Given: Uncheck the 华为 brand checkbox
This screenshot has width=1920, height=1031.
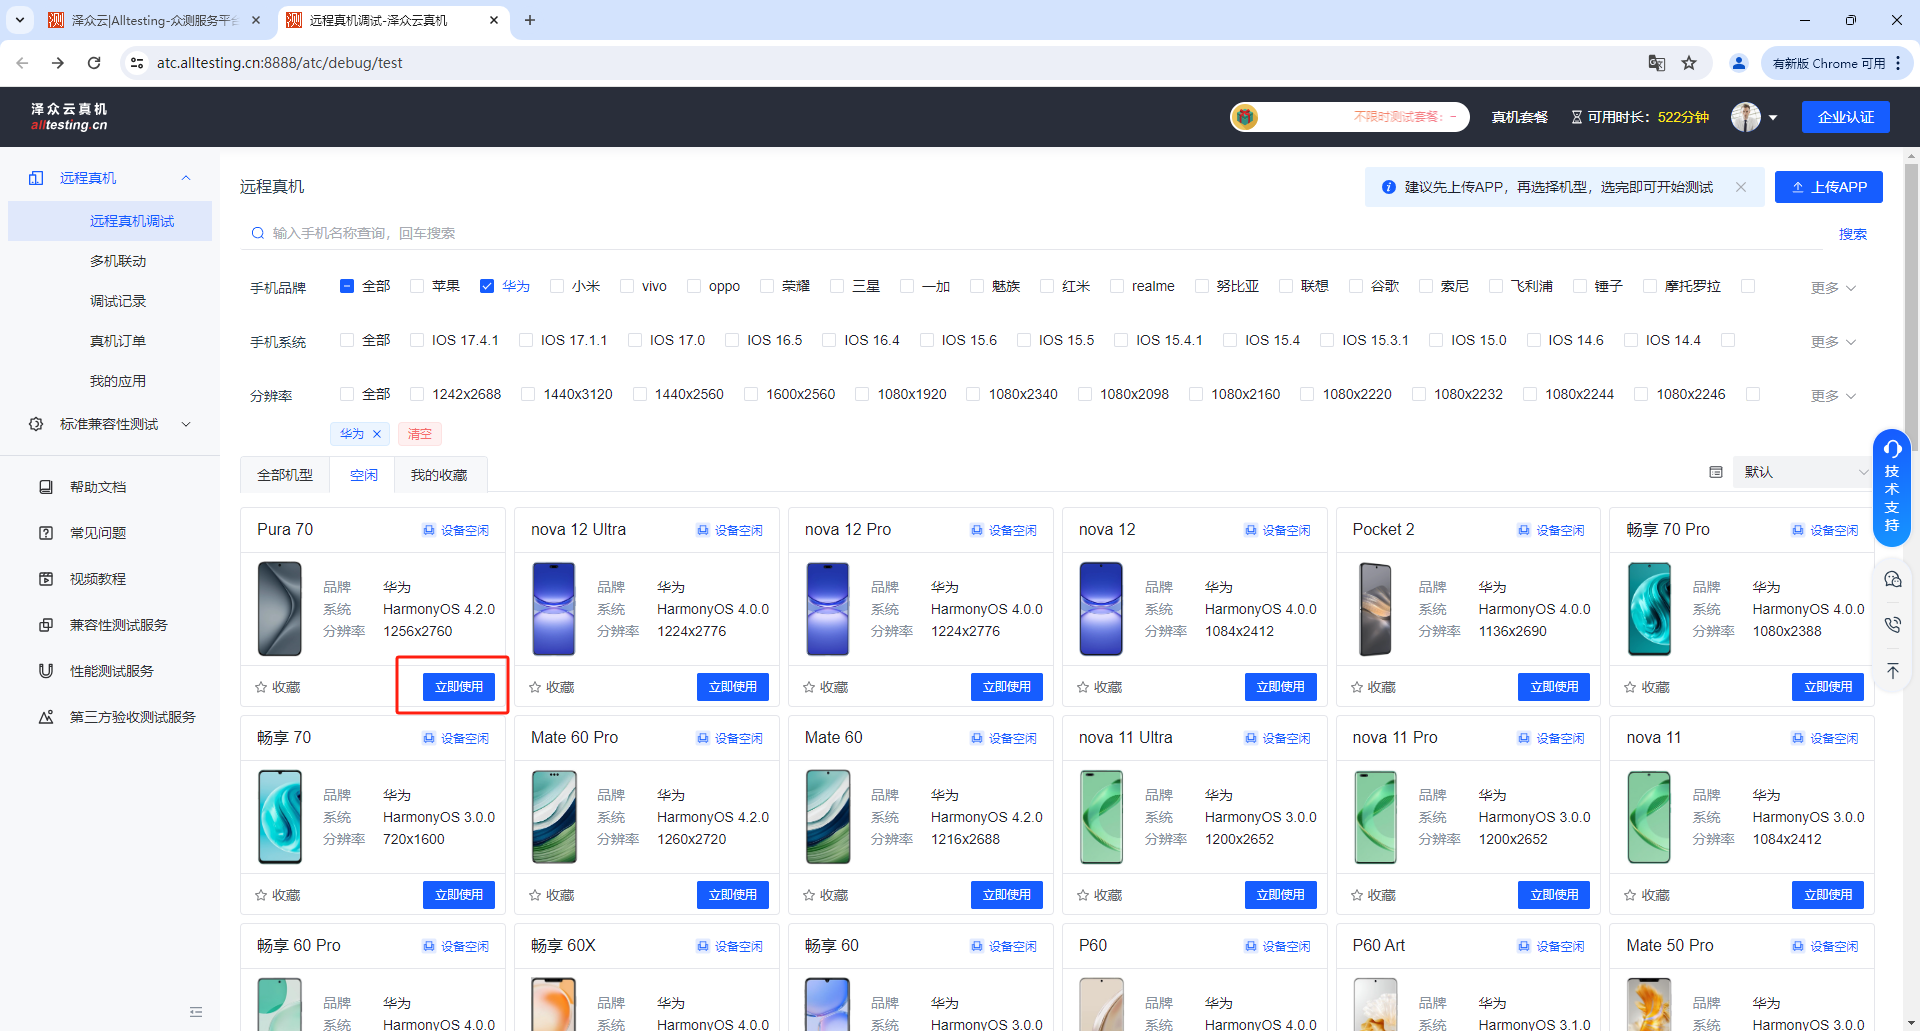Looking at the screenshot, I should pyautogui.click(x=487, y=286).
